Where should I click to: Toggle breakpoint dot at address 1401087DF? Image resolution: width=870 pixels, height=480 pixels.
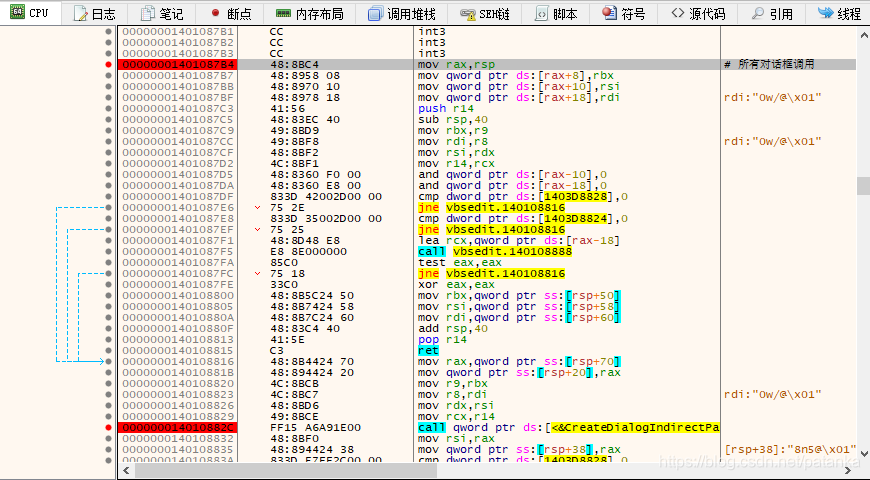[108, 196]
